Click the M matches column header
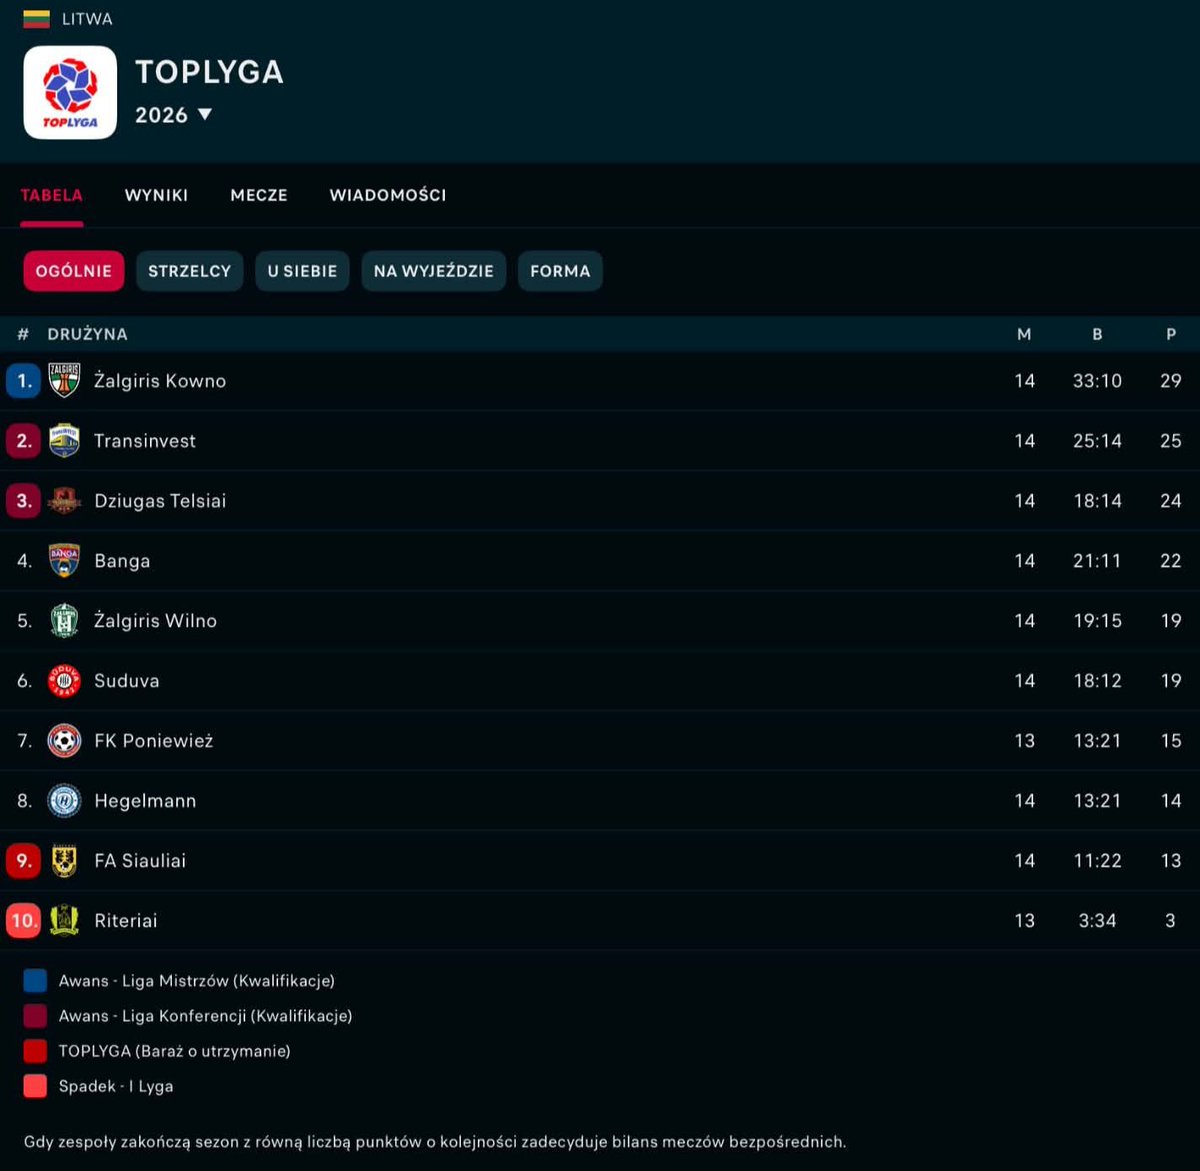This screenshot has height=1171, width=1200. click(x=1024, y=334)
